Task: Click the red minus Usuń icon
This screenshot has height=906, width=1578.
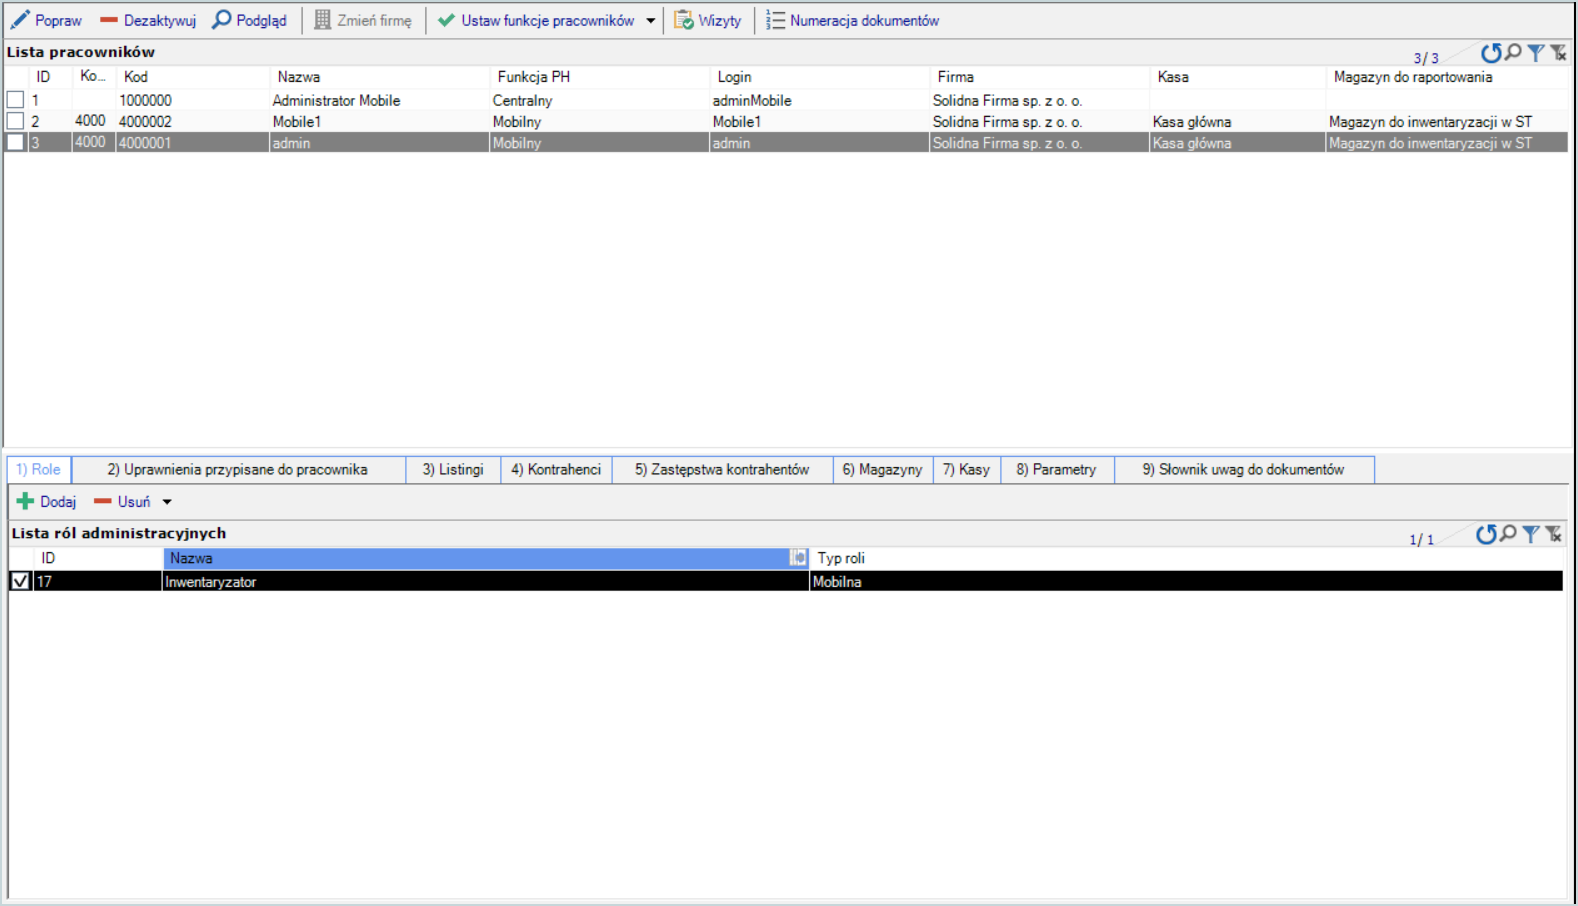Action: click(x=102, y=501)
